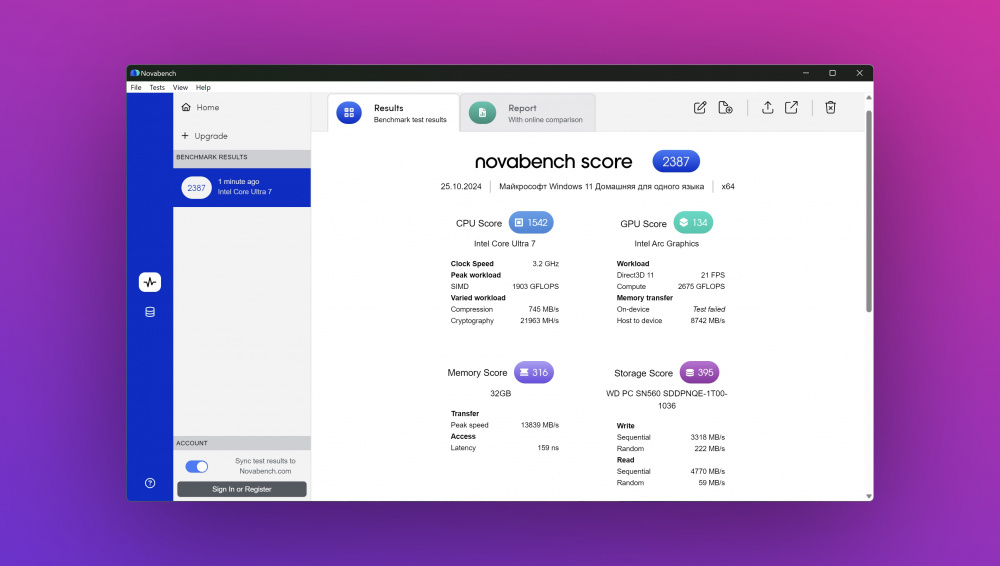
Task: Click the '59 MB/s' random read value
Action: point(712,483)
